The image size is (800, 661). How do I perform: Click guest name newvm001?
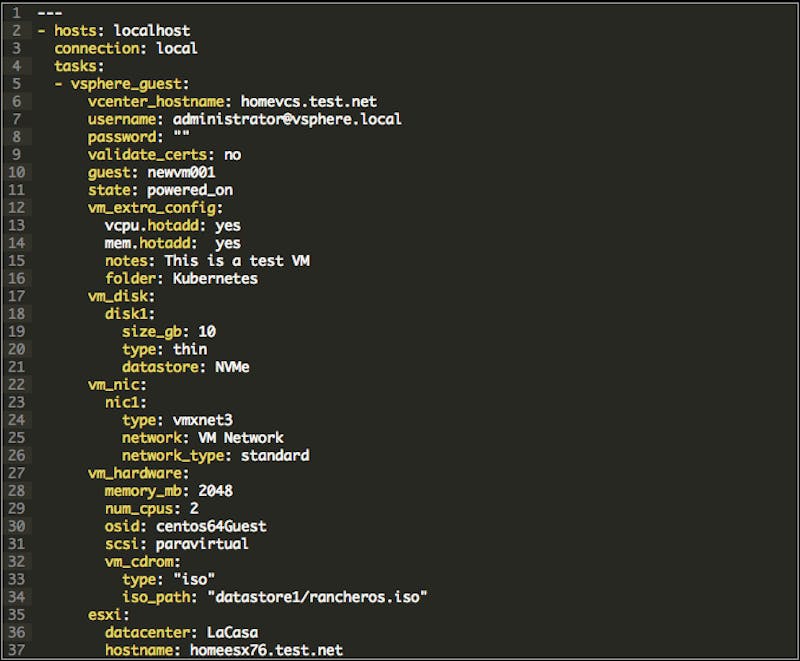pyautogui.click(x=181, y=172)
